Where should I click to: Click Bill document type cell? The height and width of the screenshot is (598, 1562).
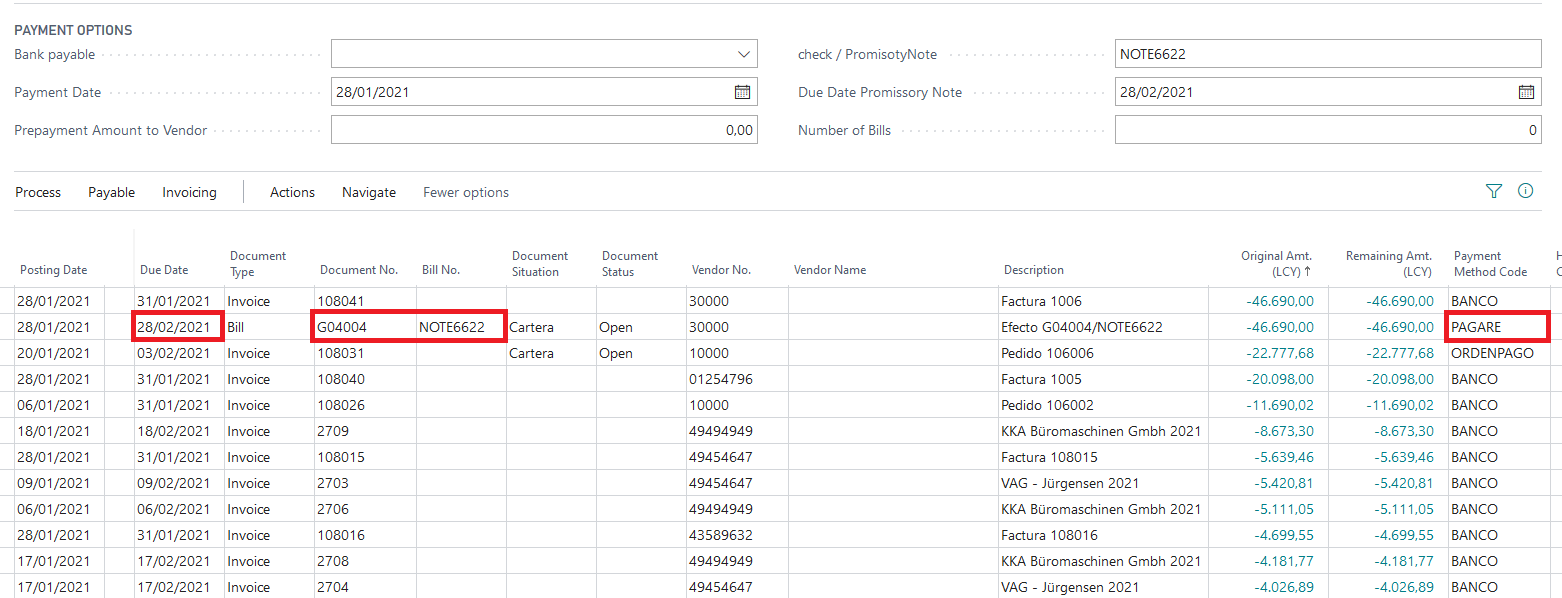point(237,327)
